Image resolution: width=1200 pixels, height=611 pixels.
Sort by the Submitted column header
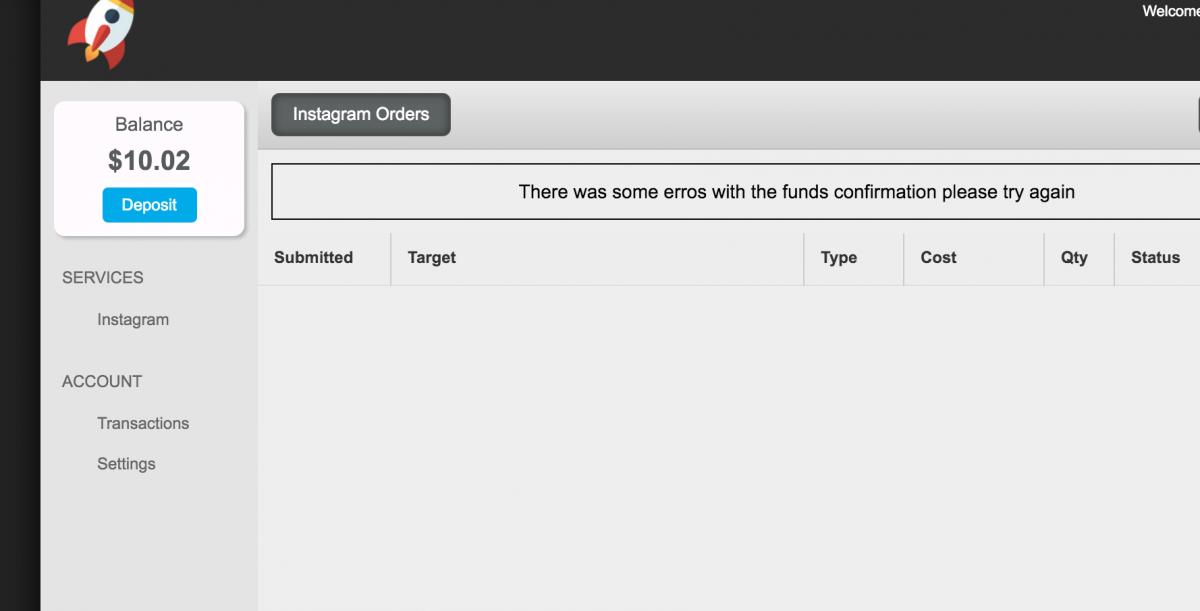click(x=313, y=257)
